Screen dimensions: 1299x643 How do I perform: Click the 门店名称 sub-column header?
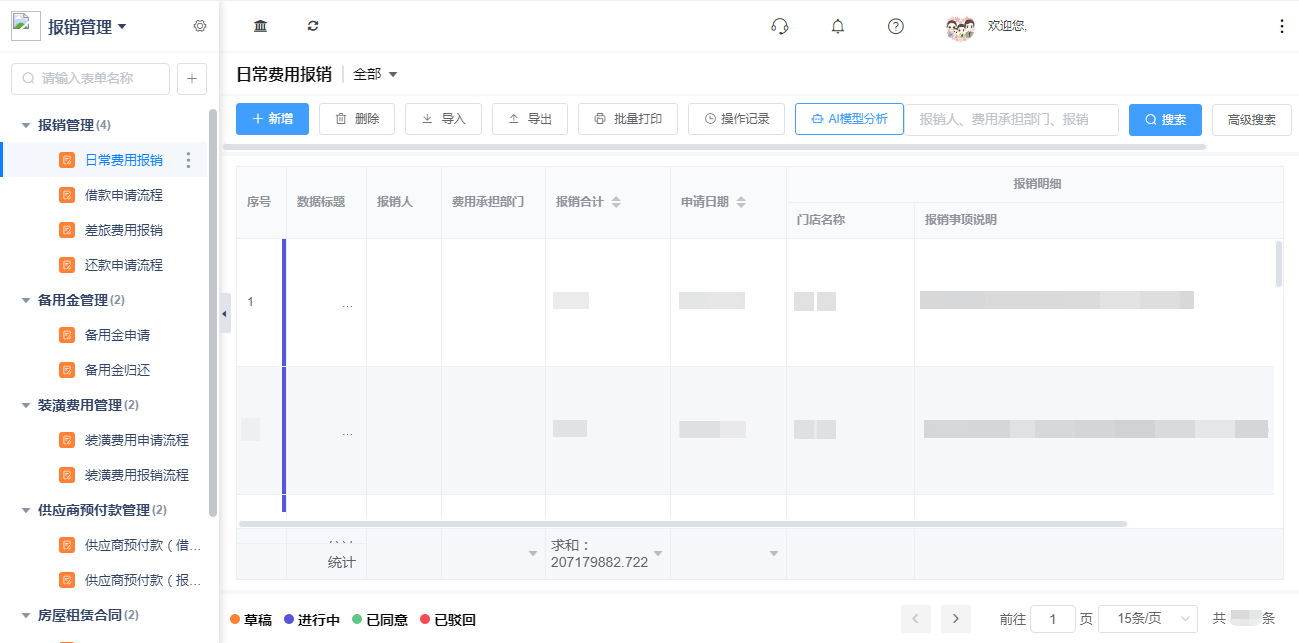[821, 220]
